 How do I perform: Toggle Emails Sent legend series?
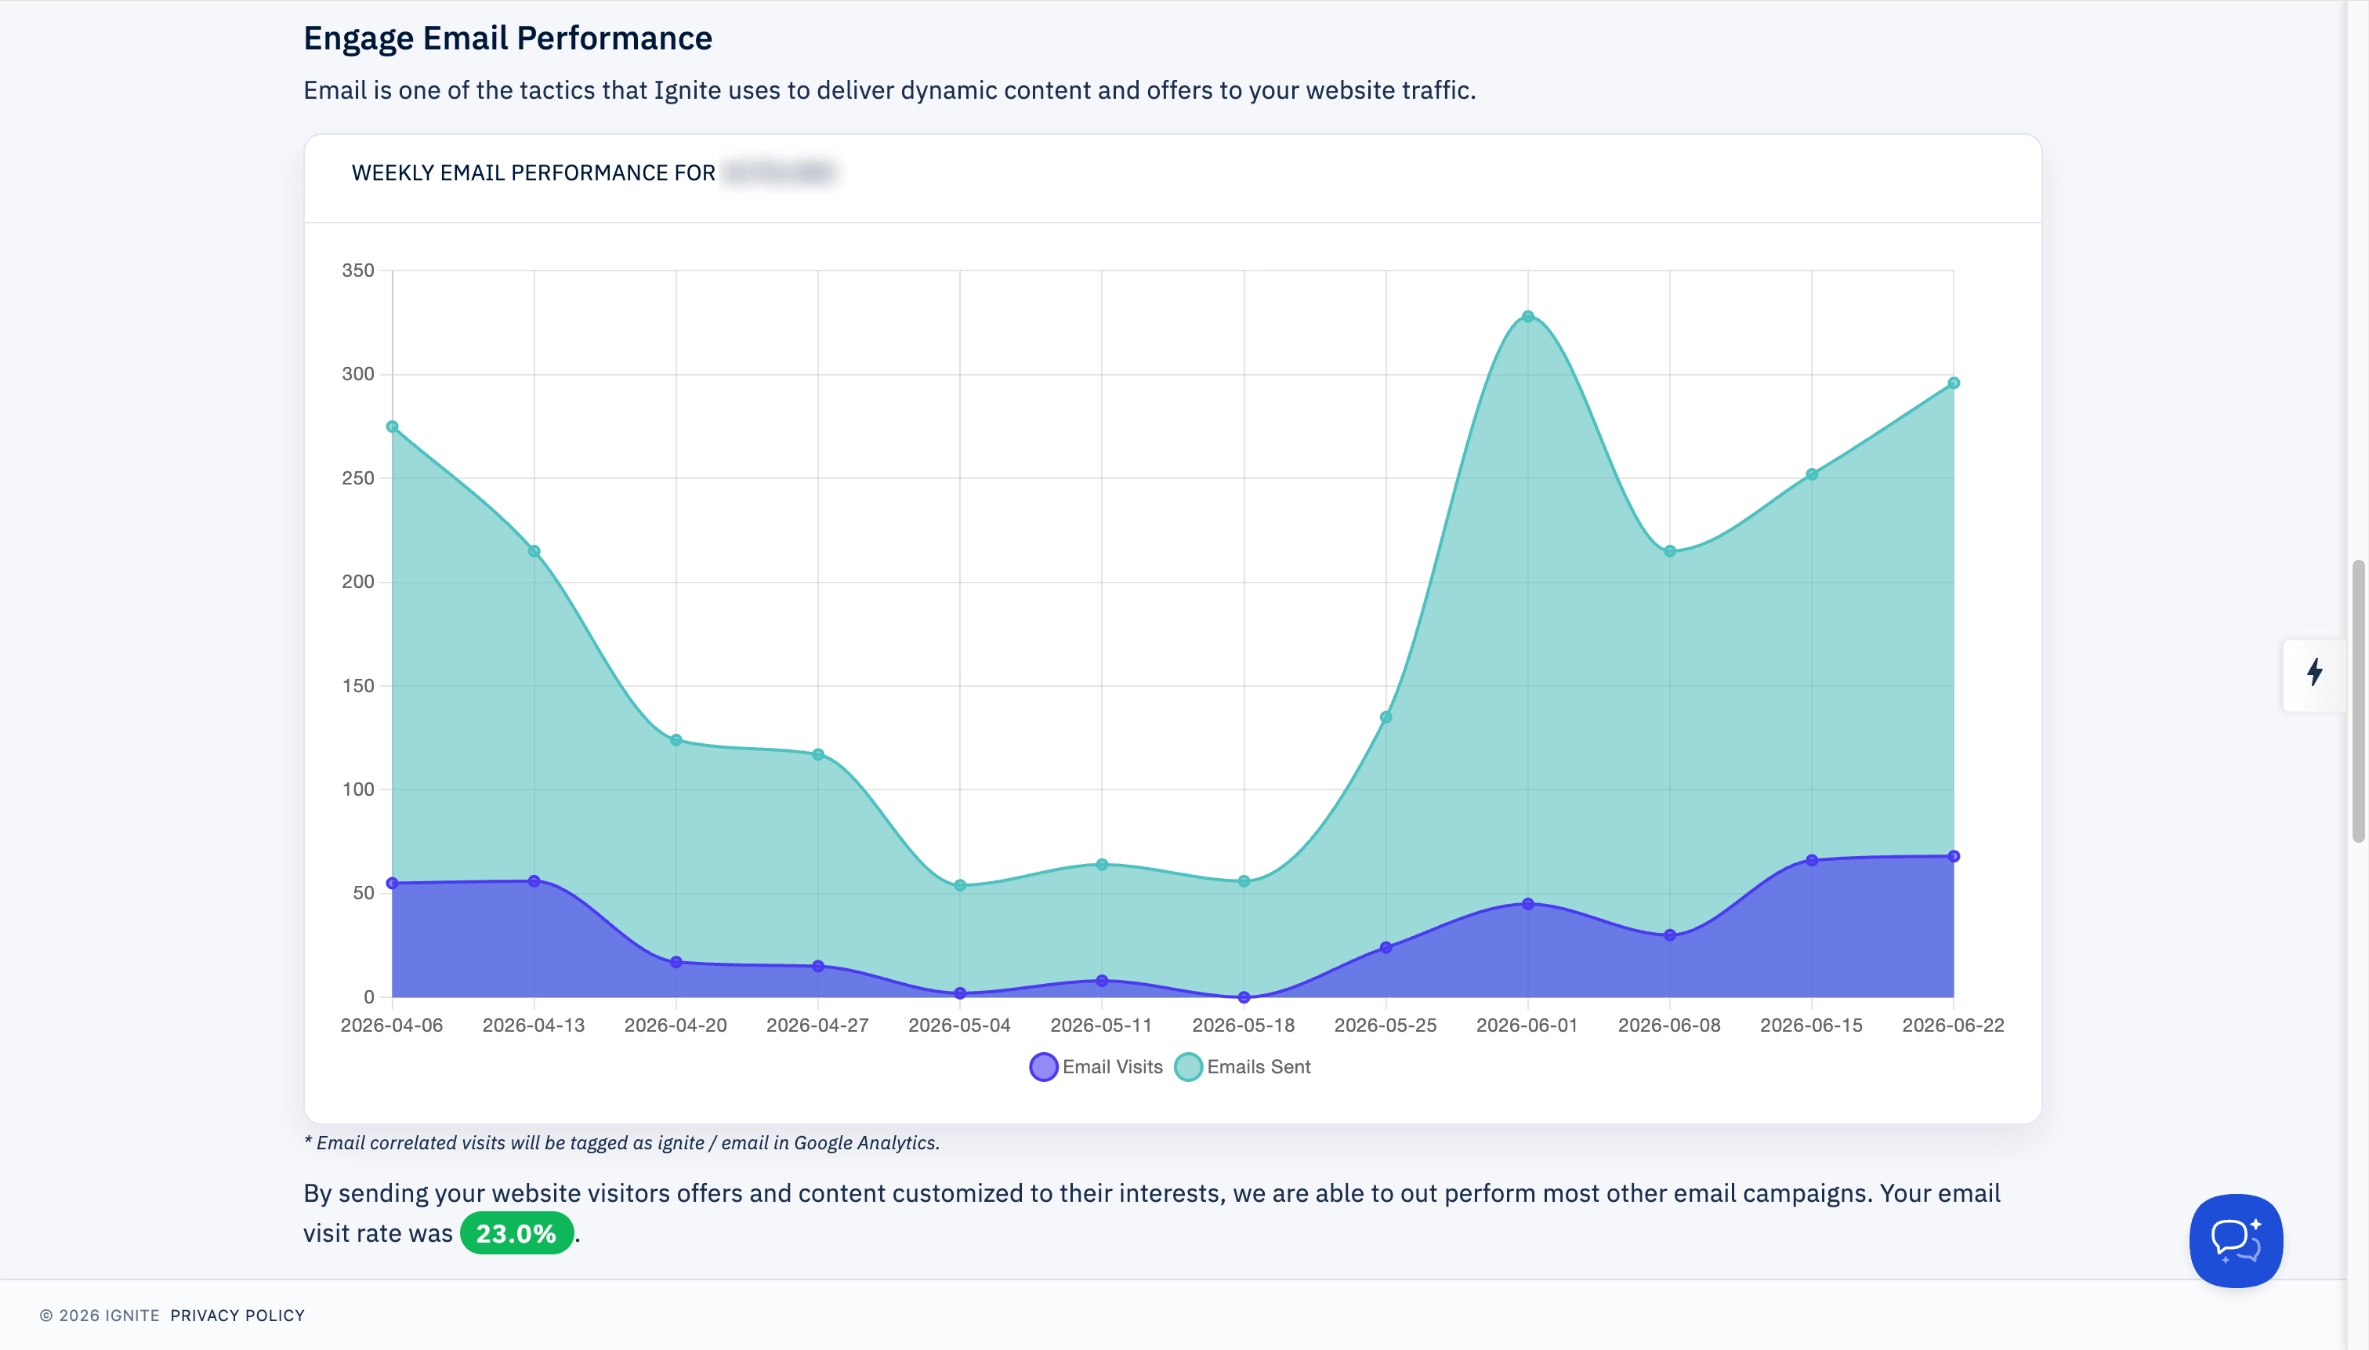point(1242,1067)
